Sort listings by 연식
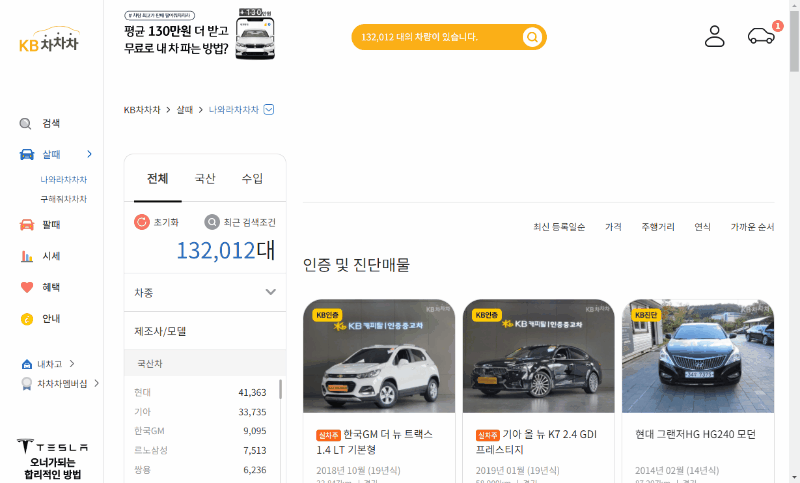This screenshot has width=800, height=483. (x=703, y=227)
